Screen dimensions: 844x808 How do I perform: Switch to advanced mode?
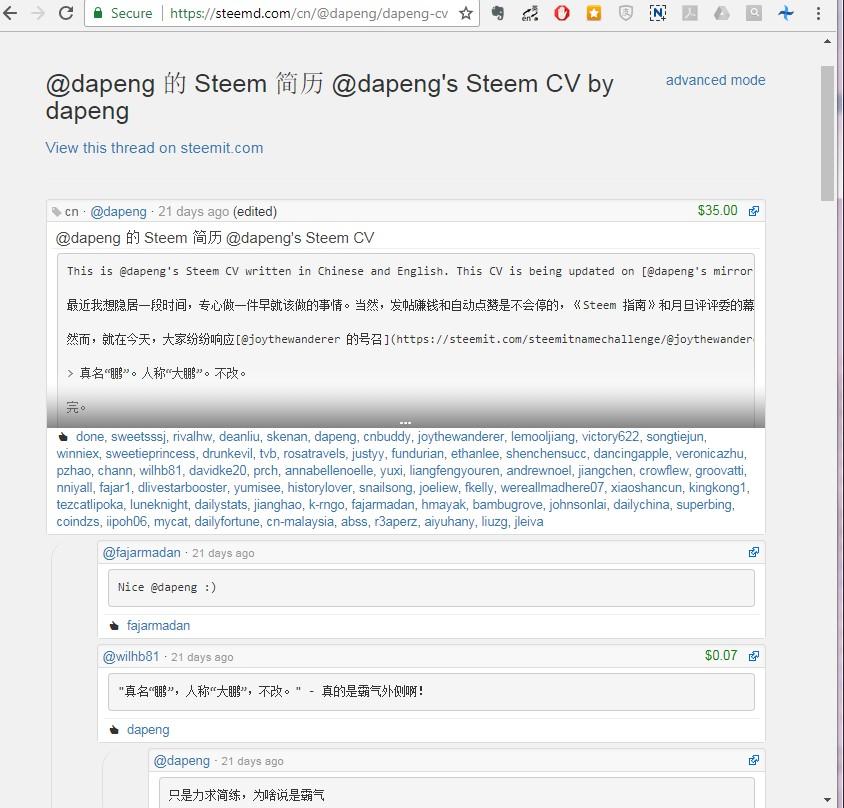point(715,80)
